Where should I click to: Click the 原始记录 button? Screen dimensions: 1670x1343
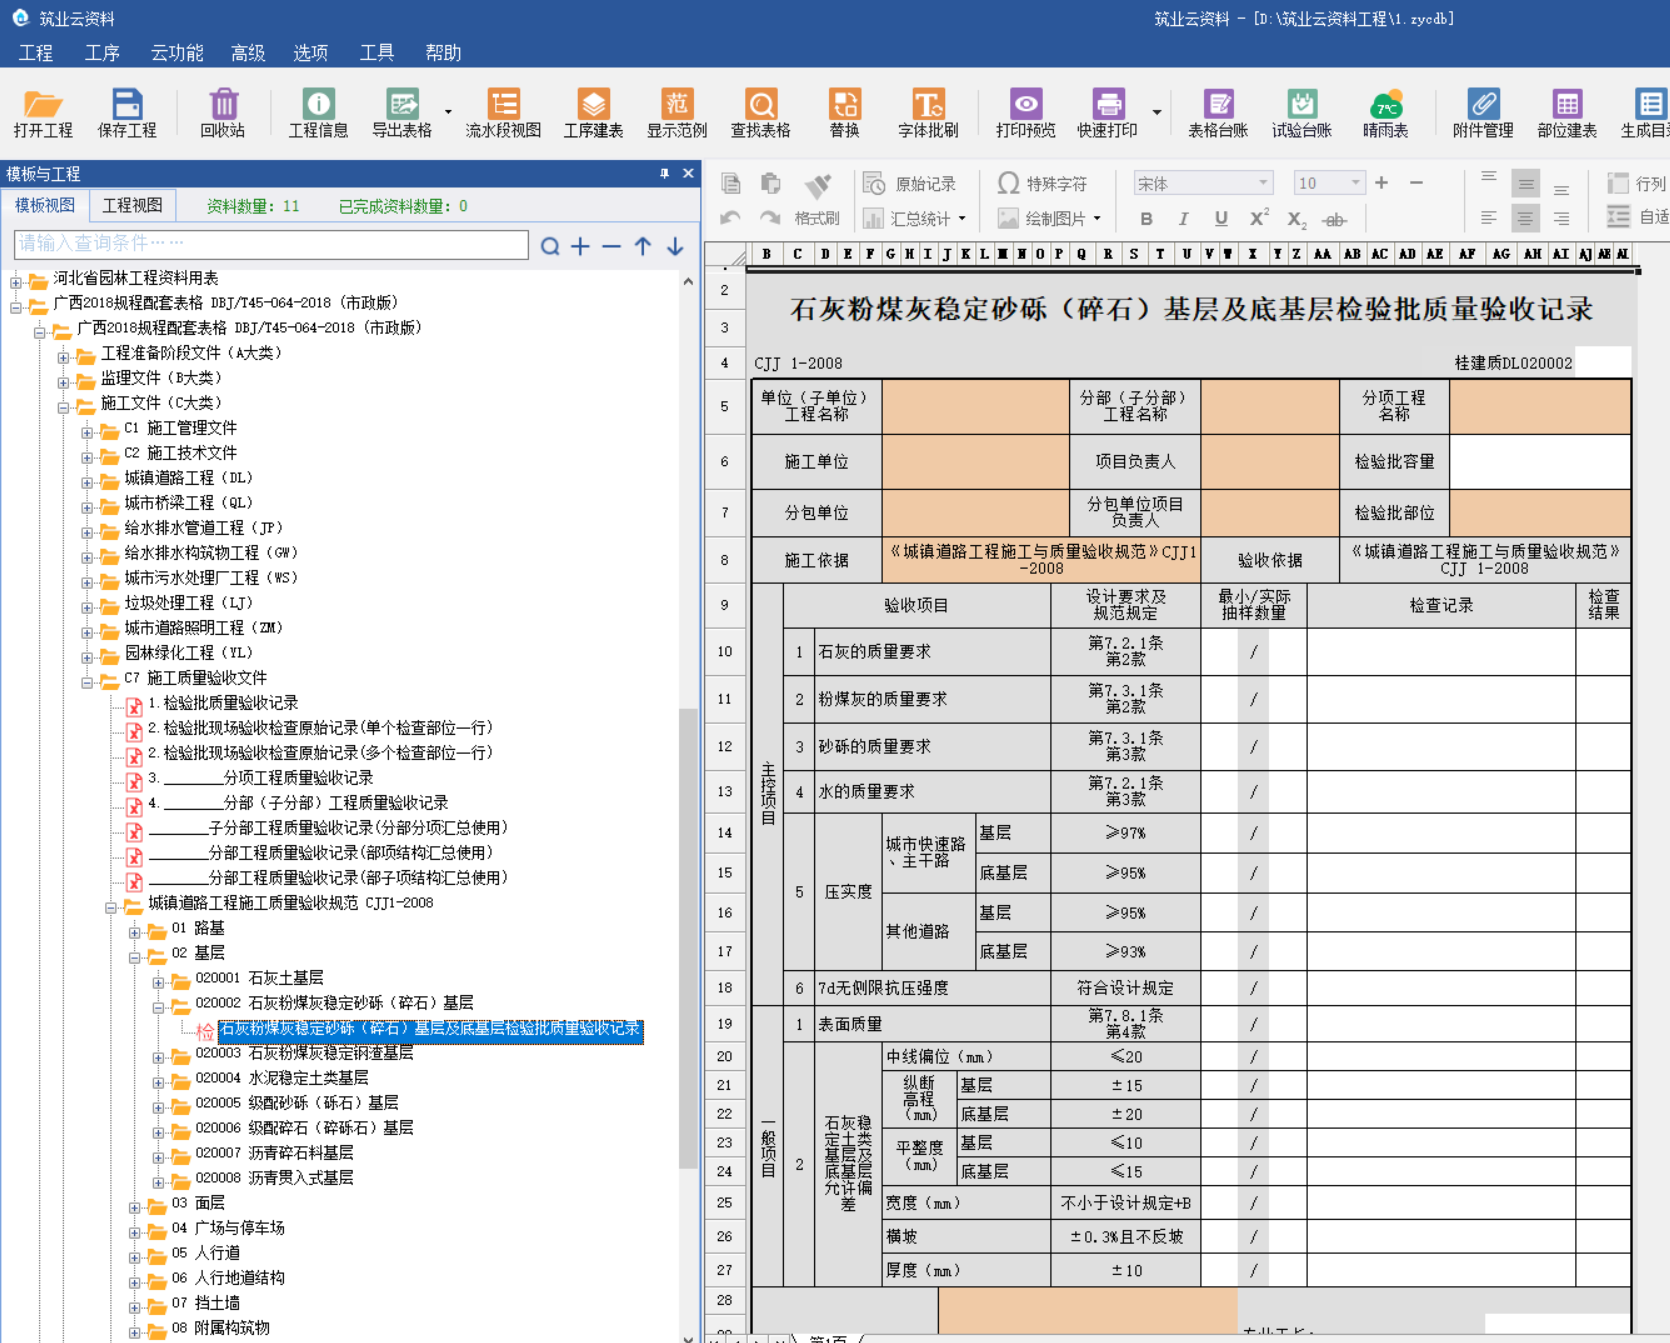click(911, 184)
